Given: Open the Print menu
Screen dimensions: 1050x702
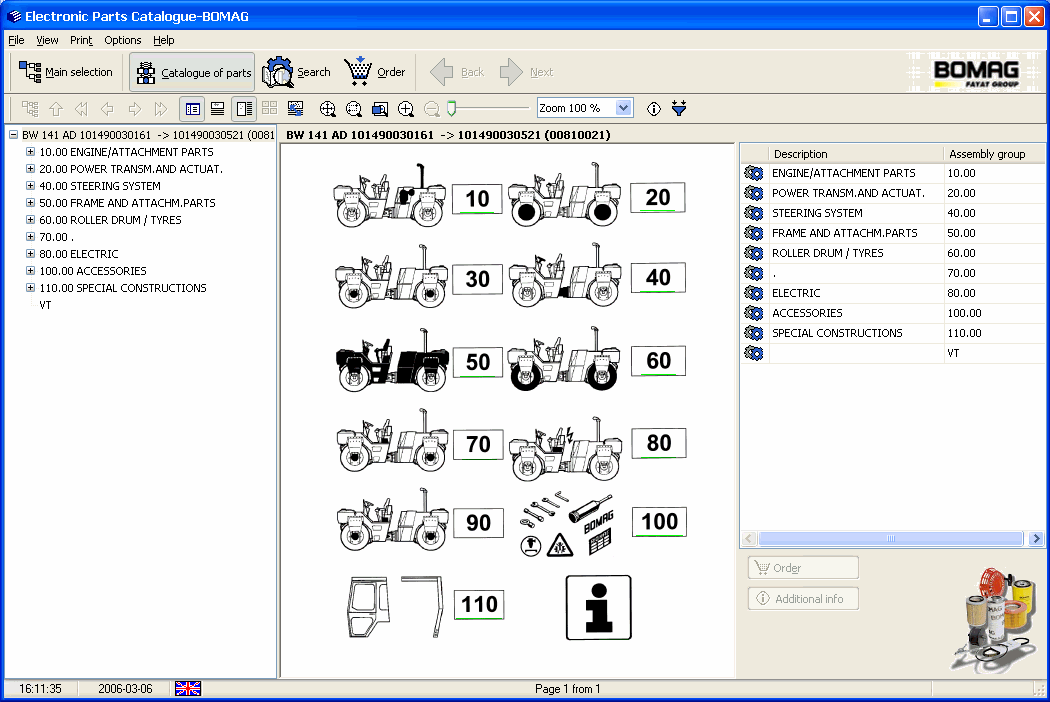Looking at the screenshot, I should click(81, 40).
